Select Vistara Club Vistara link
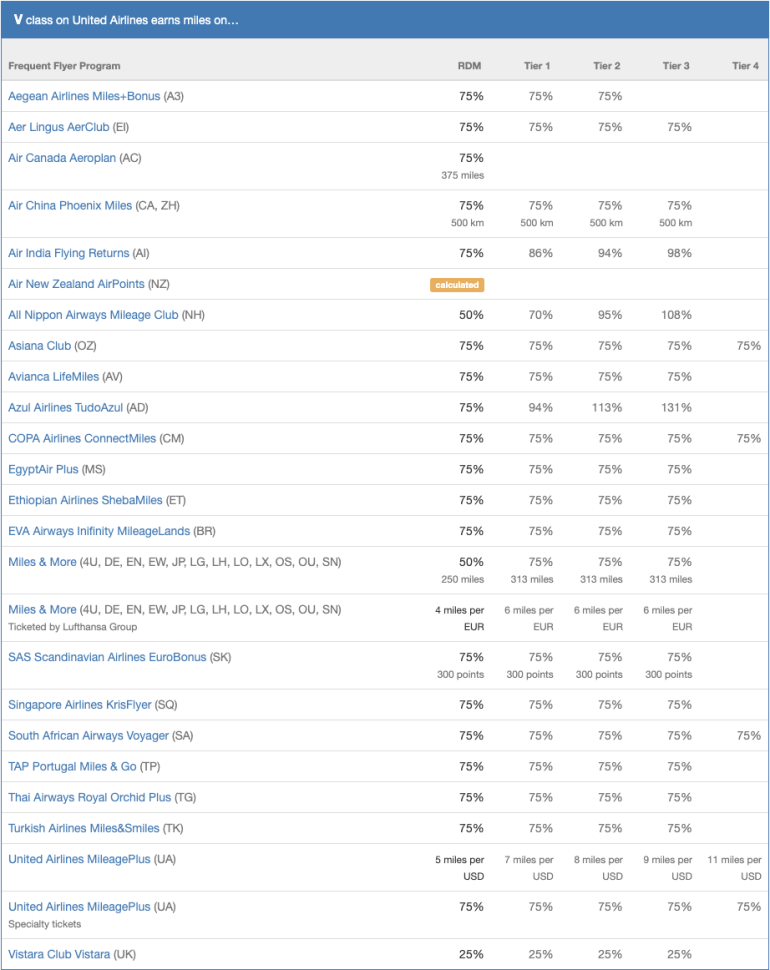Image resolution: width=770 pixels, height=970 pixels. (59, 954)
